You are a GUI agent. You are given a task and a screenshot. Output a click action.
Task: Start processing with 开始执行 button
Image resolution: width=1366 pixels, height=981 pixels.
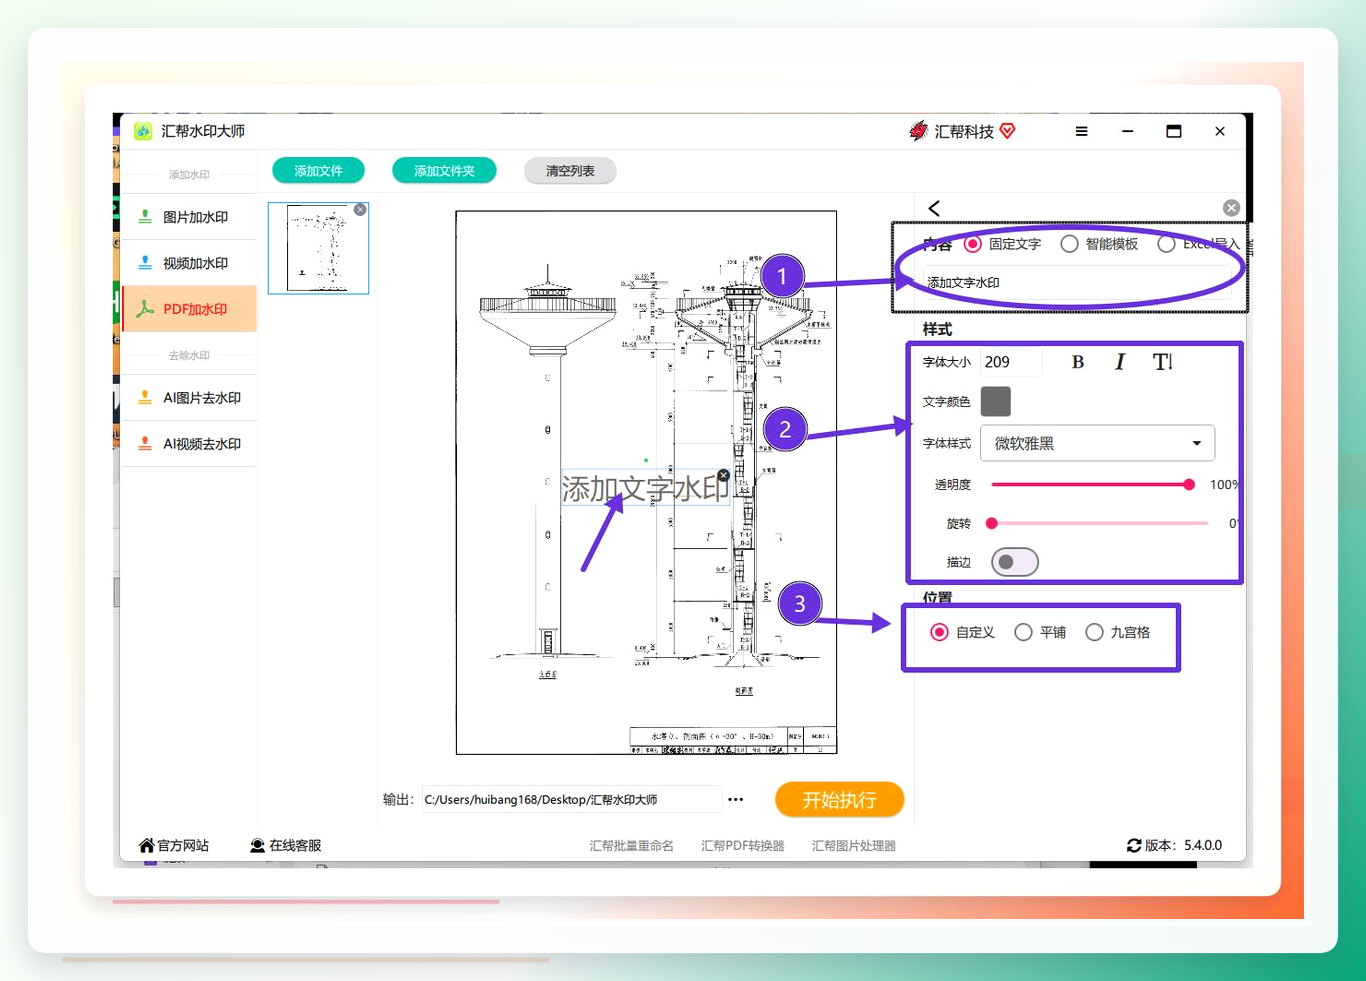pyautogui.click(x=840, y=800)
